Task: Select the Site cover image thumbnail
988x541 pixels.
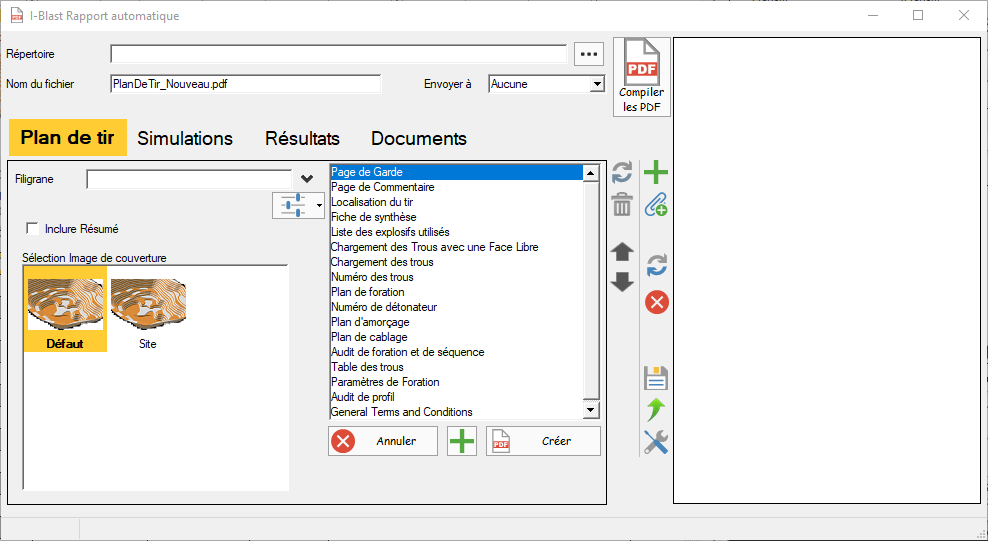Action: 148,310
